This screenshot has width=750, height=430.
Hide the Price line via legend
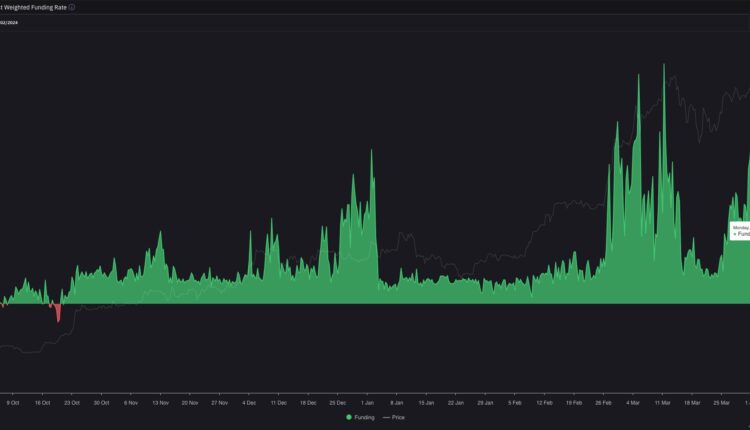[393, 416]
